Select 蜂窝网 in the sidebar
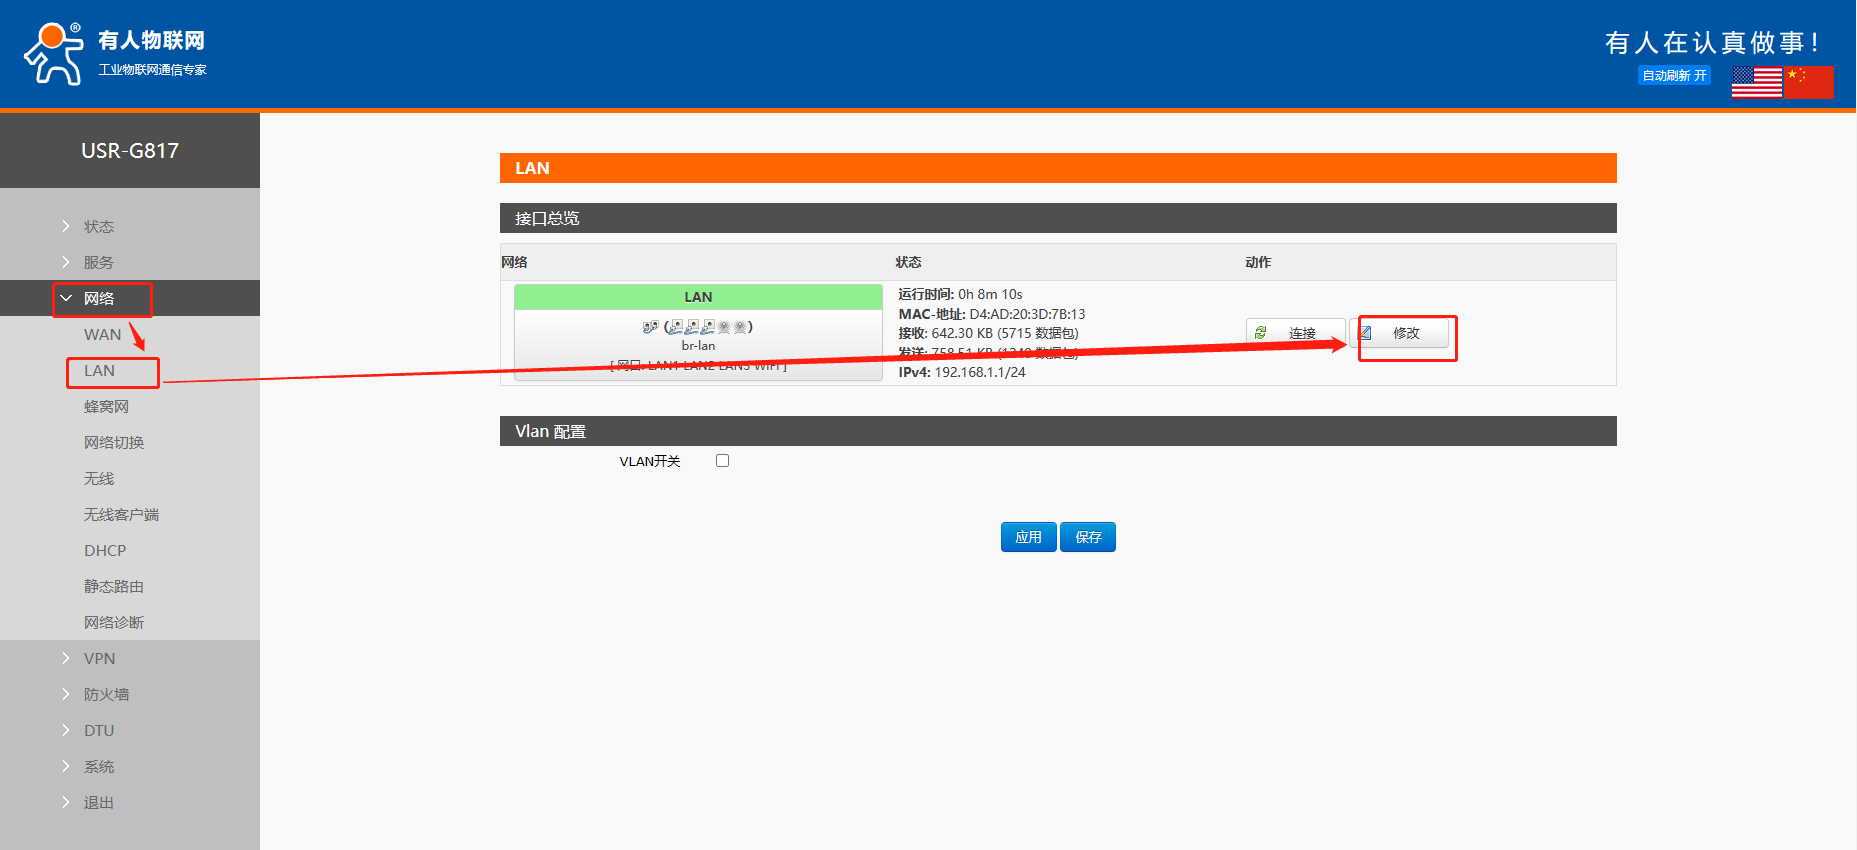1857x850 pixels. (x=106, y=407)
